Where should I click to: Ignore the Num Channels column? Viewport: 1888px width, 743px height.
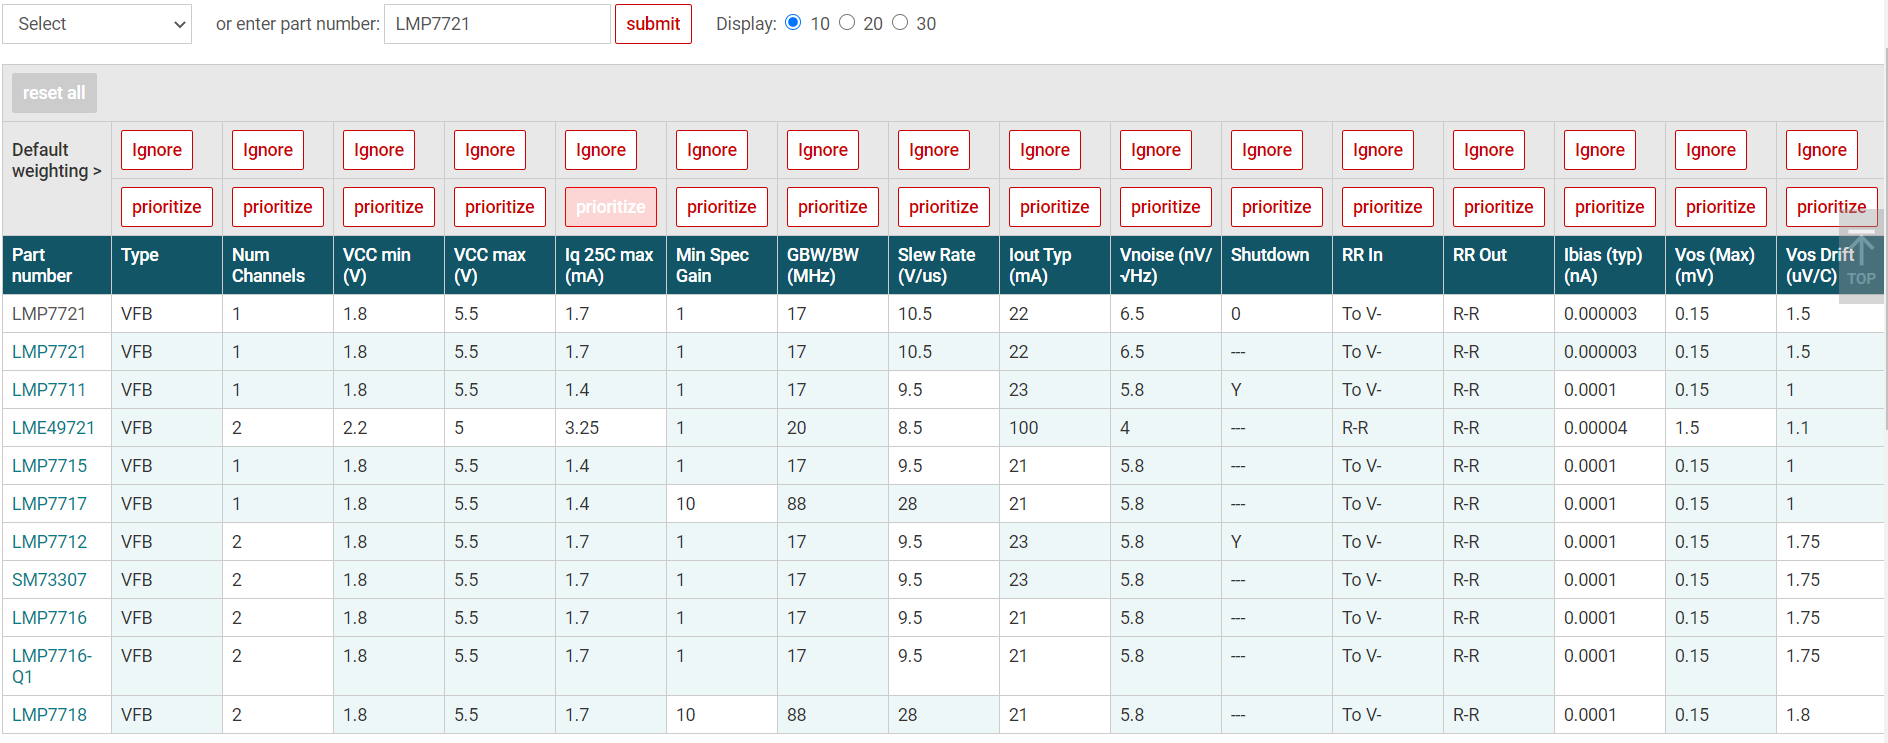pyautogui.click(x=268, y=150)
